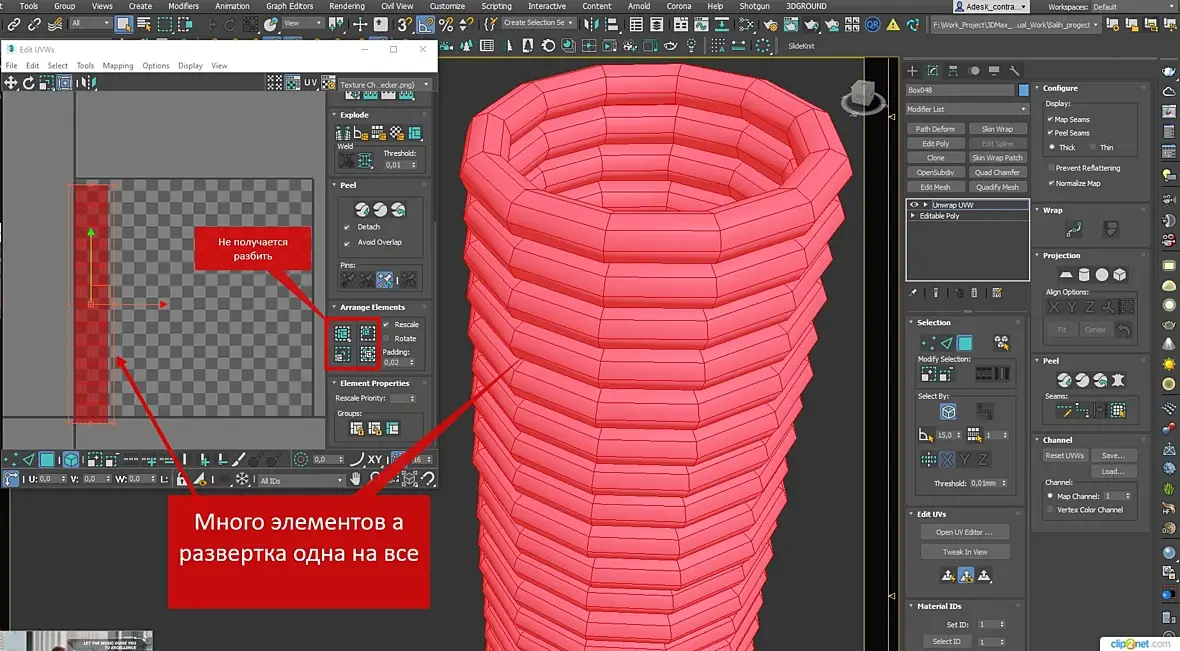Uncheck the Map Seams checkbox
The image size is (1180, 651).
pos(1050,119)
